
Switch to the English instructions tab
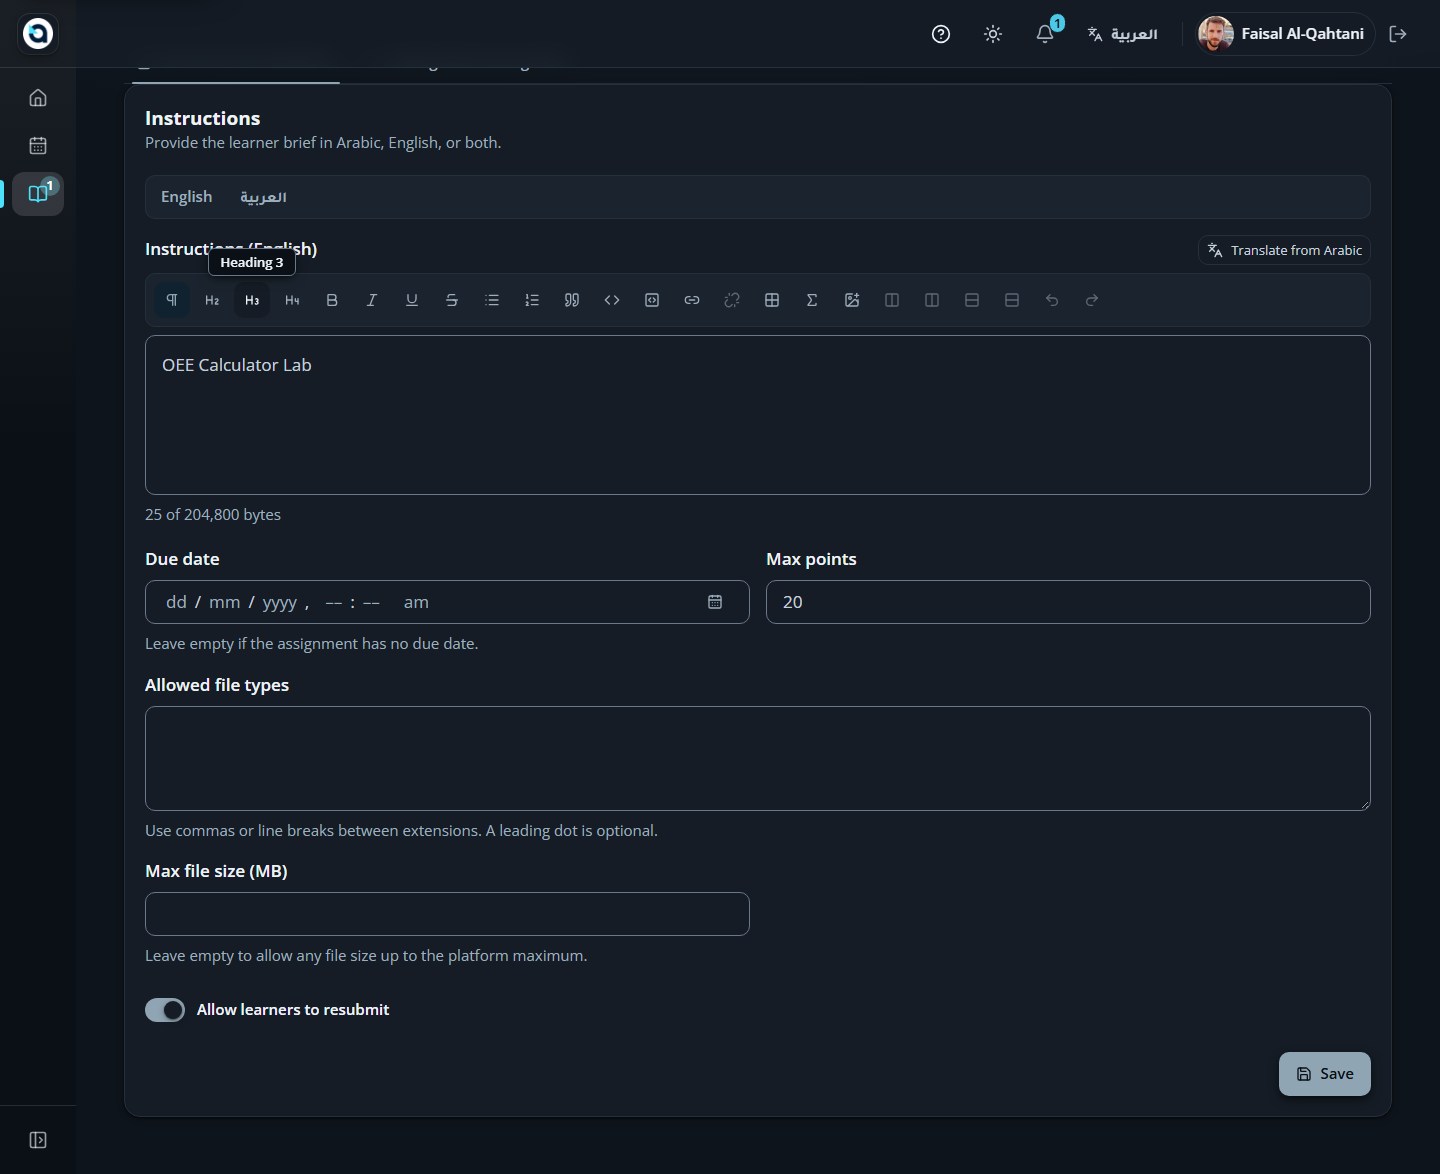[x=187, y=197]
